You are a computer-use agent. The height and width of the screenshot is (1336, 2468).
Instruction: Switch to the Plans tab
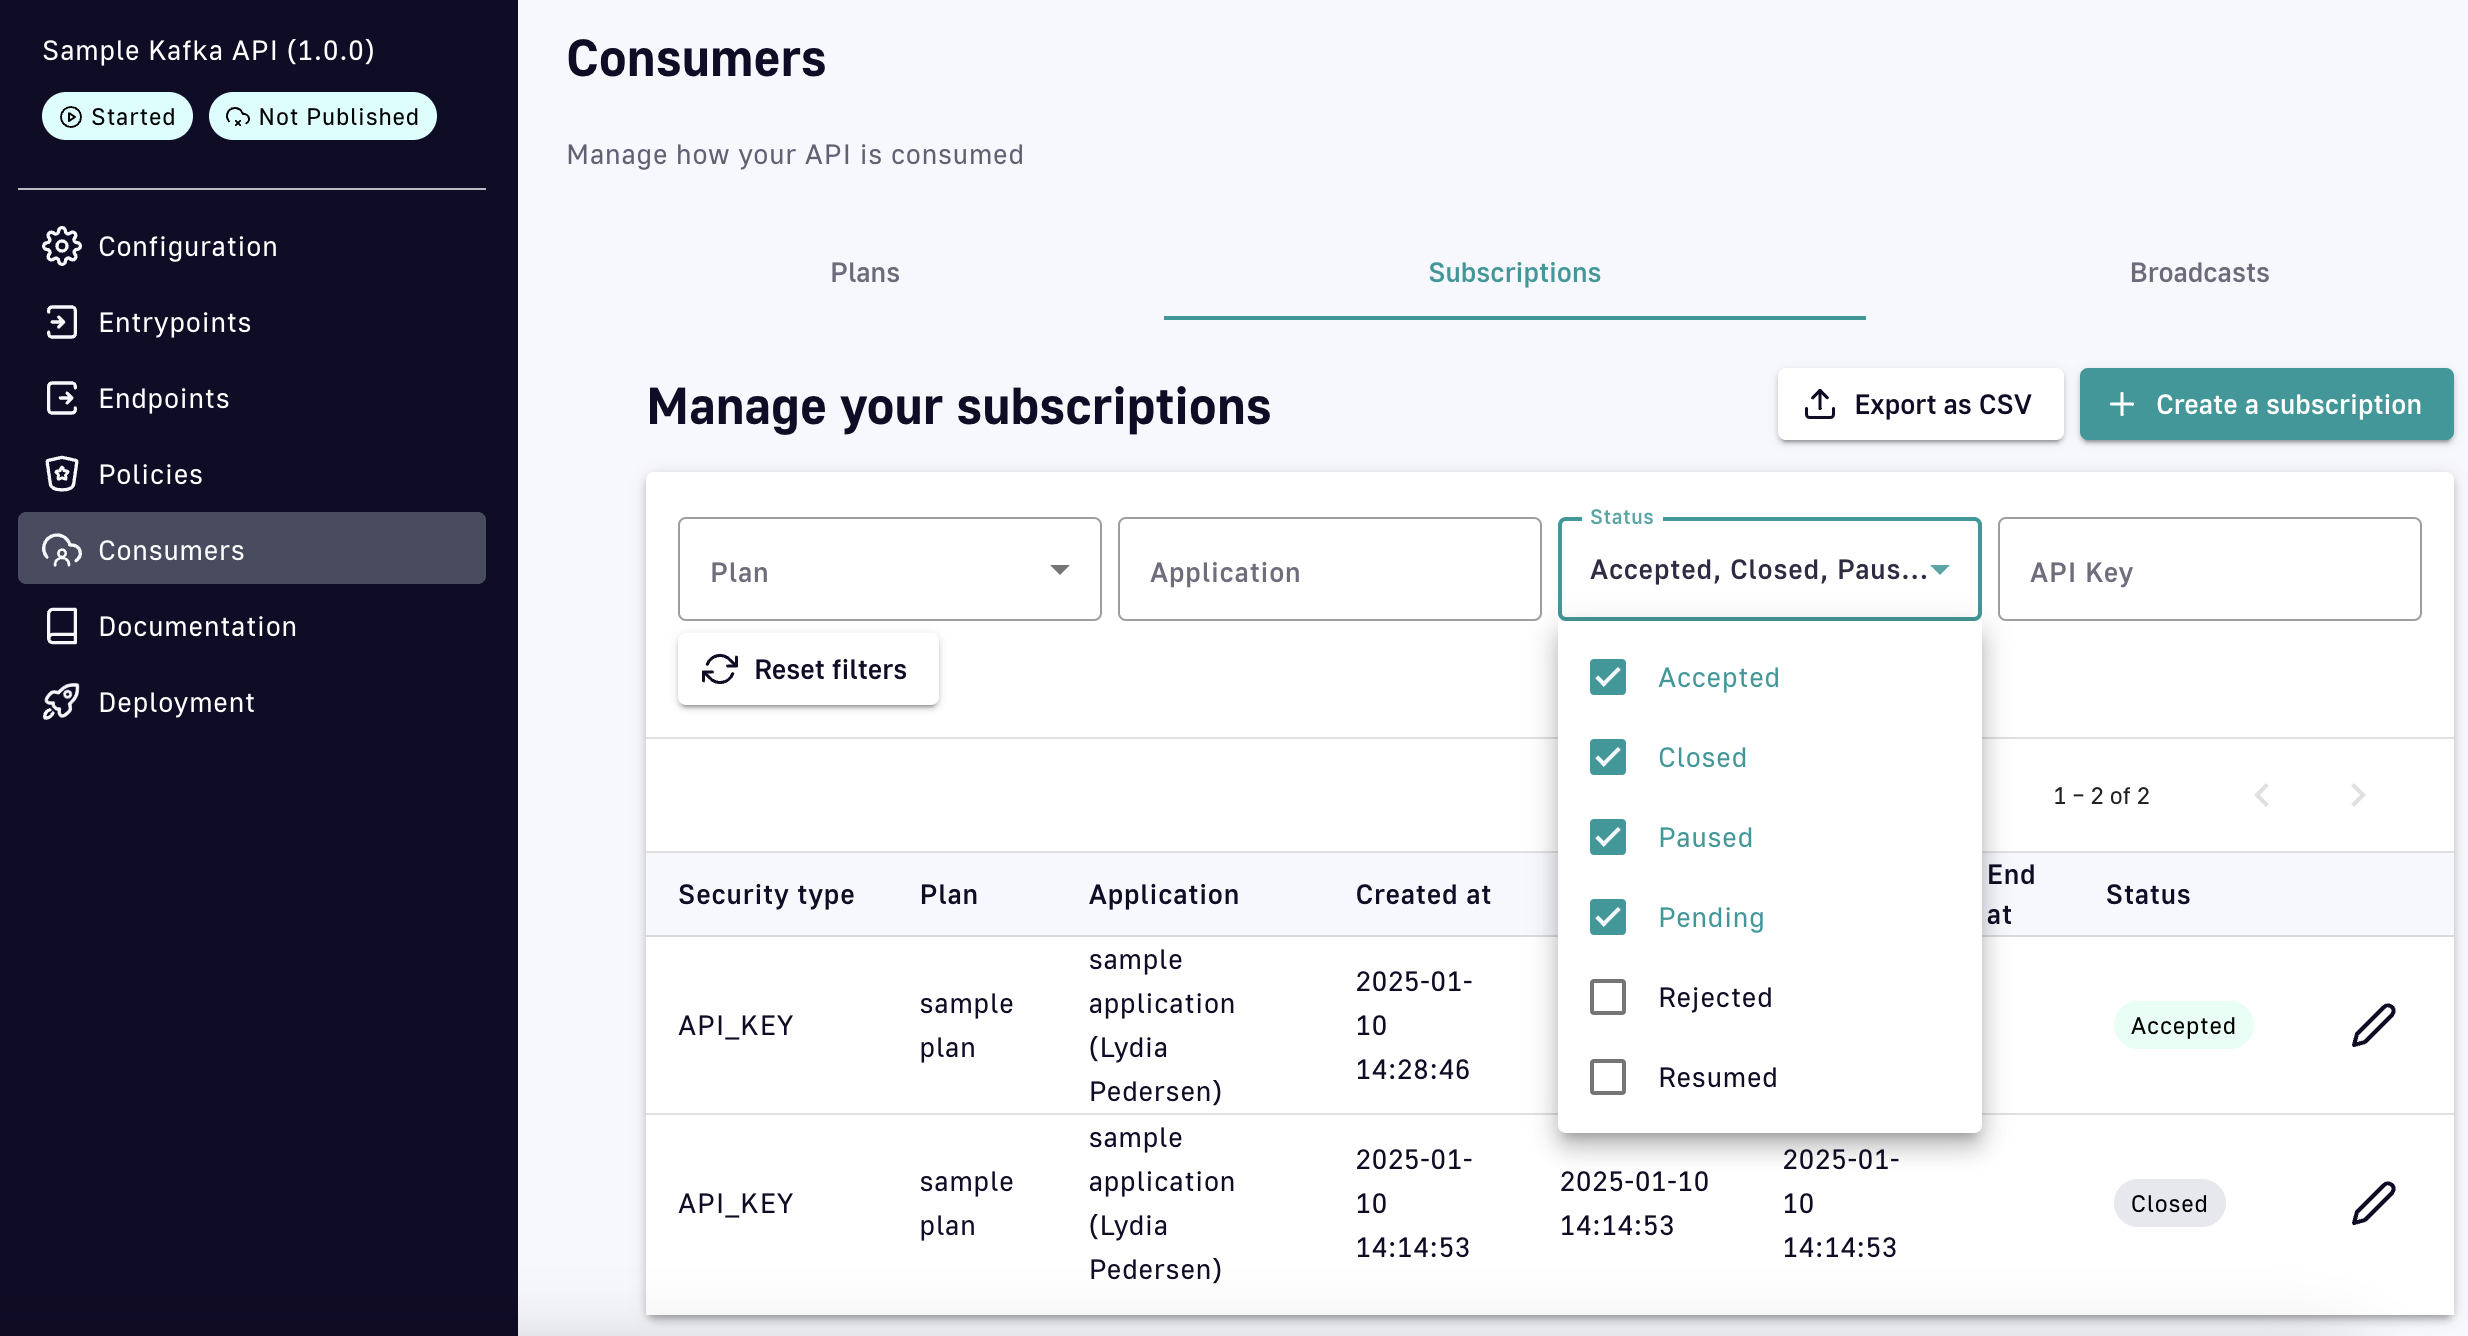click(x=865, y=273)
